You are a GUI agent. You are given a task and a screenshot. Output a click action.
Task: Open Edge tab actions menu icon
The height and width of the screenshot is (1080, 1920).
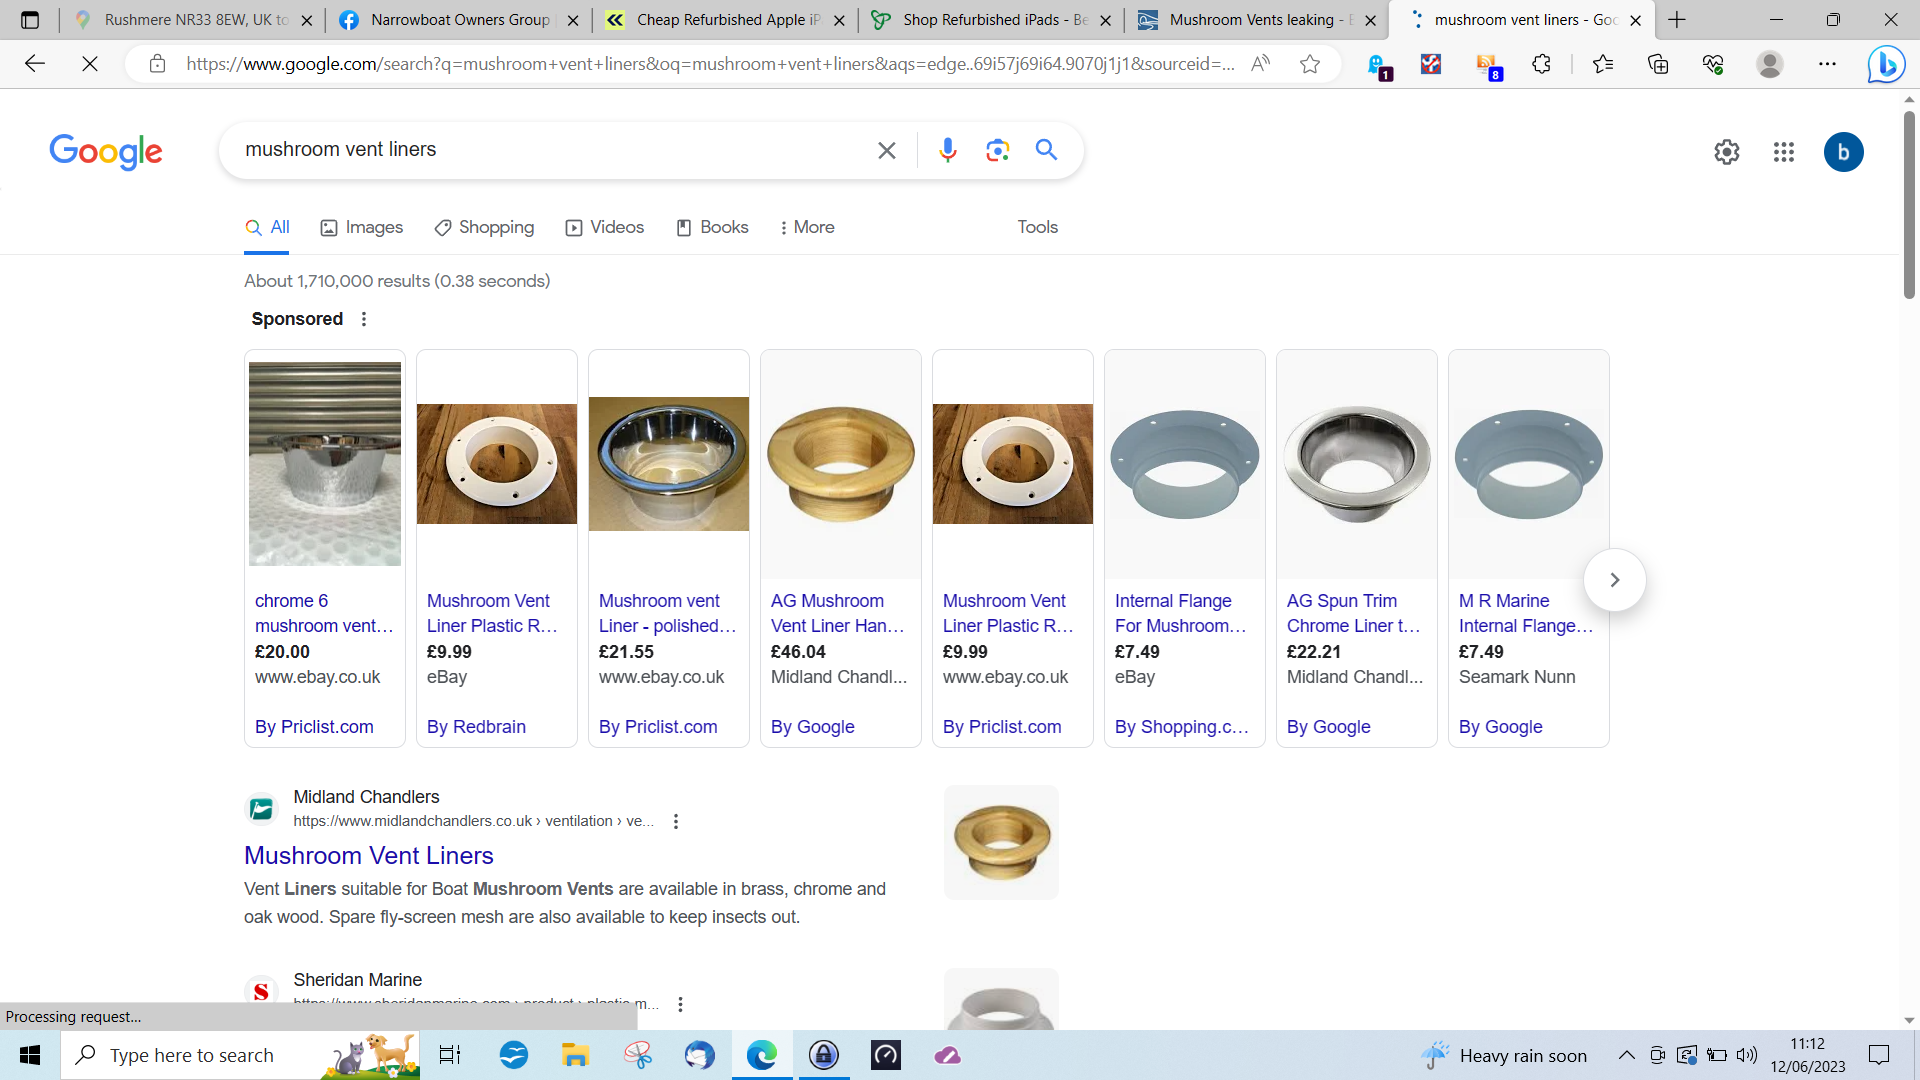pos(30,20)
